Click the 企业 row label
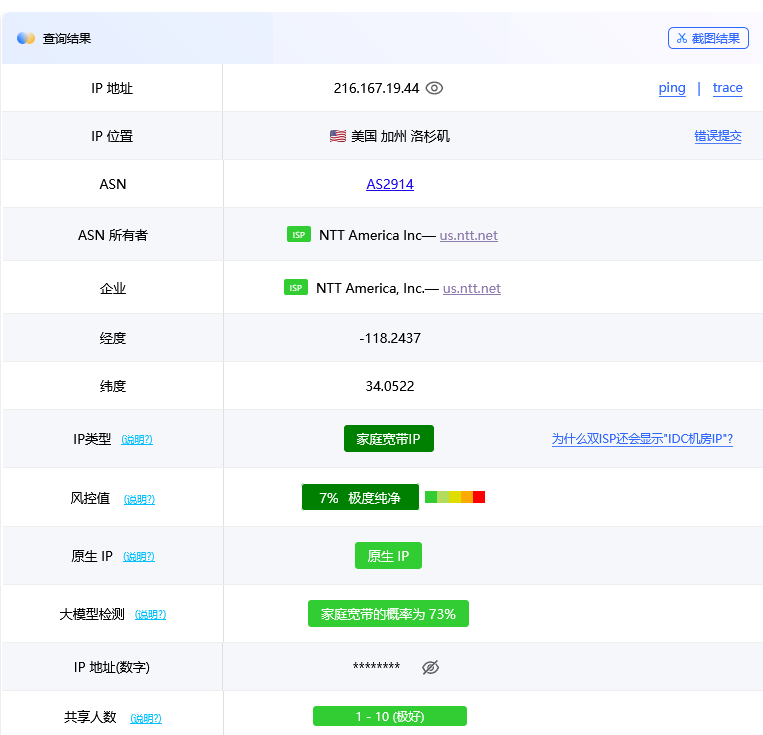This screenshot has height=735, width=763. [x=113, y=288]
